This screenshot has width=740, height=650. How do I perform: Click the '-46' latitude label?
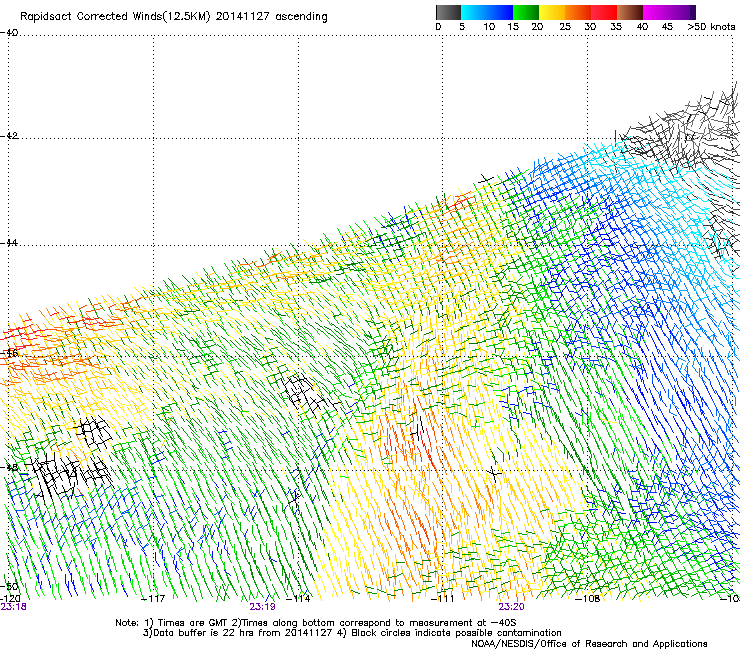9,353
